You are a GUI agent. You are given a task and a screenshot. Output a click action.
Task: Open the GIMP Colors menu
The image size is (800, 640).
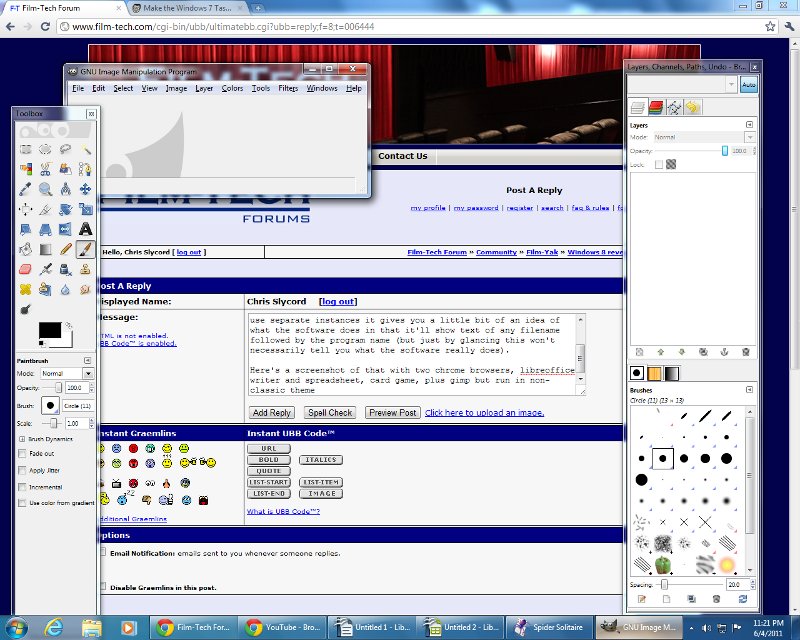232,88
